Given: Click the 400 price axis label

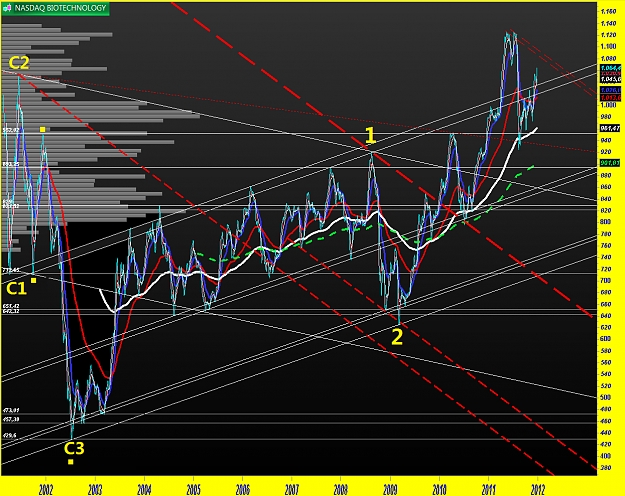Looking at the screenshot, I should [x=605, y=456].
